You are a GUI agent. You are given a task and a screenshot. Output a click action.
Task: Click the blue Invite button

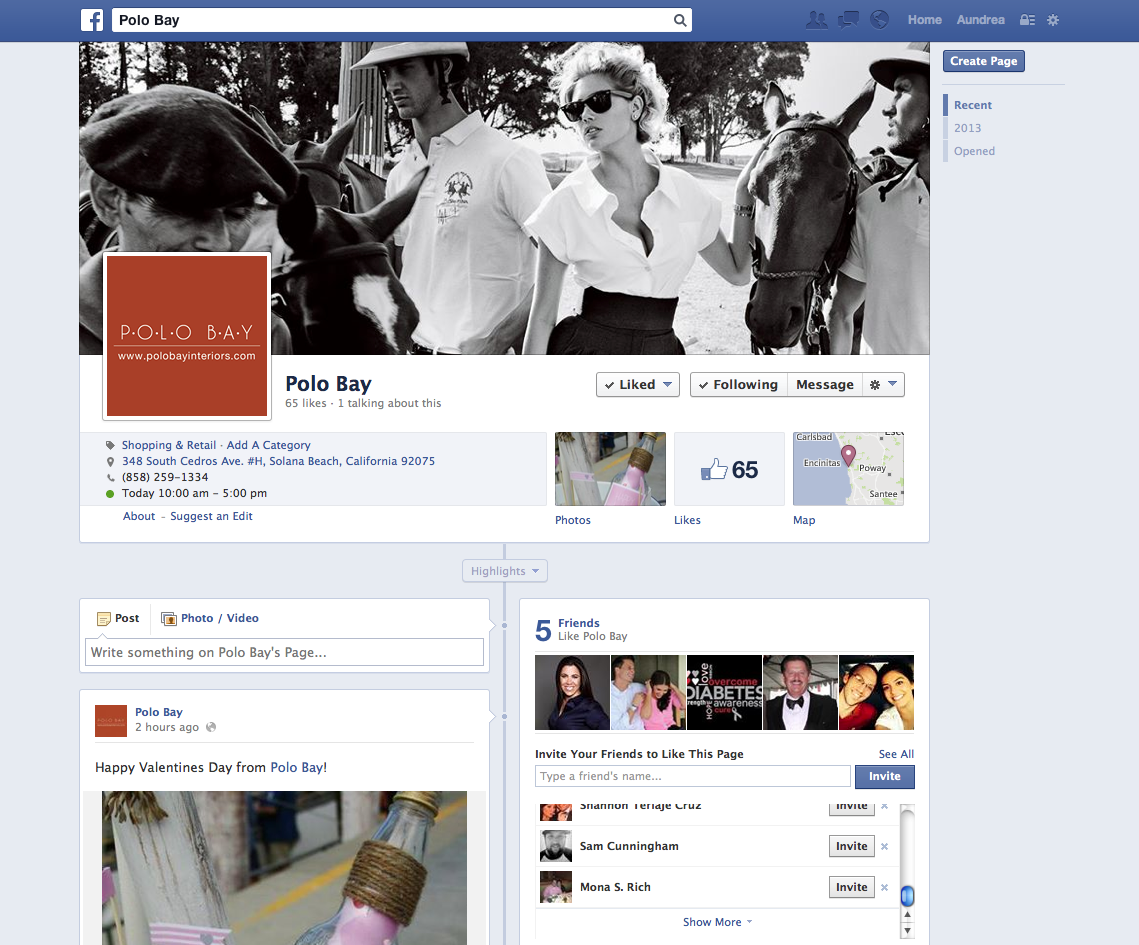[885, 776]
